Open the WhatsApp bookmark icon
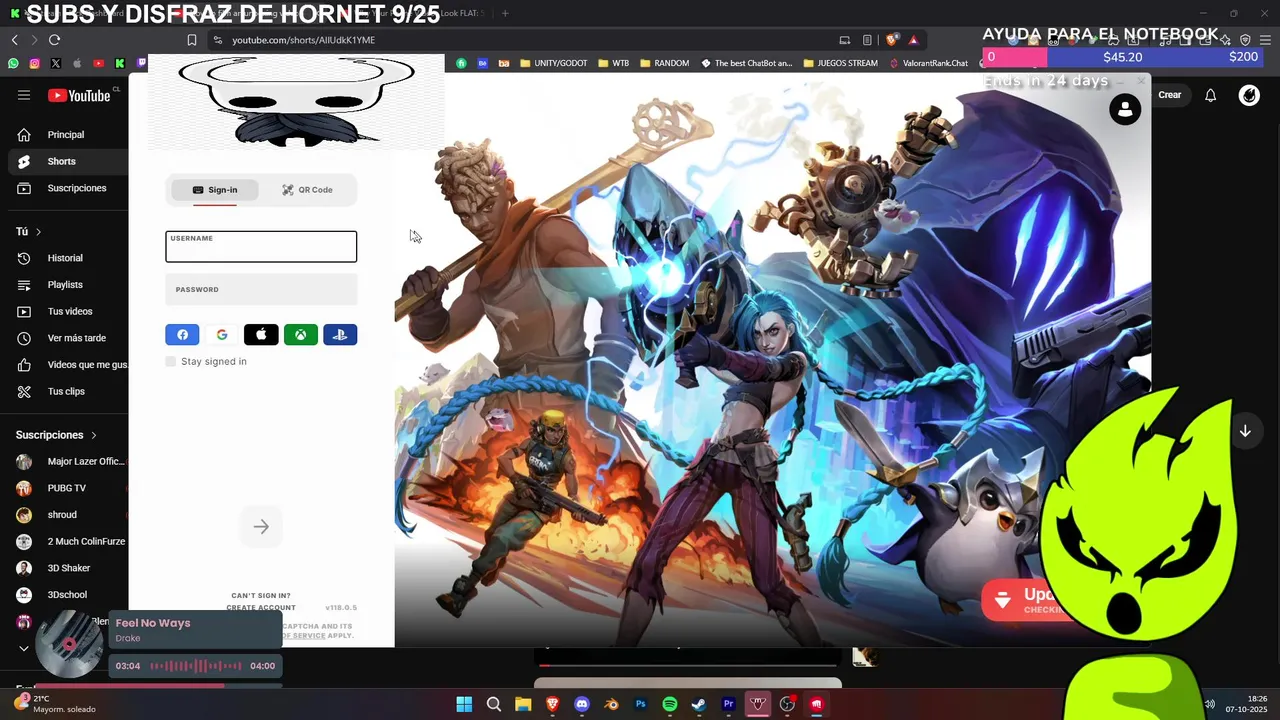The height and width of the screenshot is (720, 1280). (13, 63)
